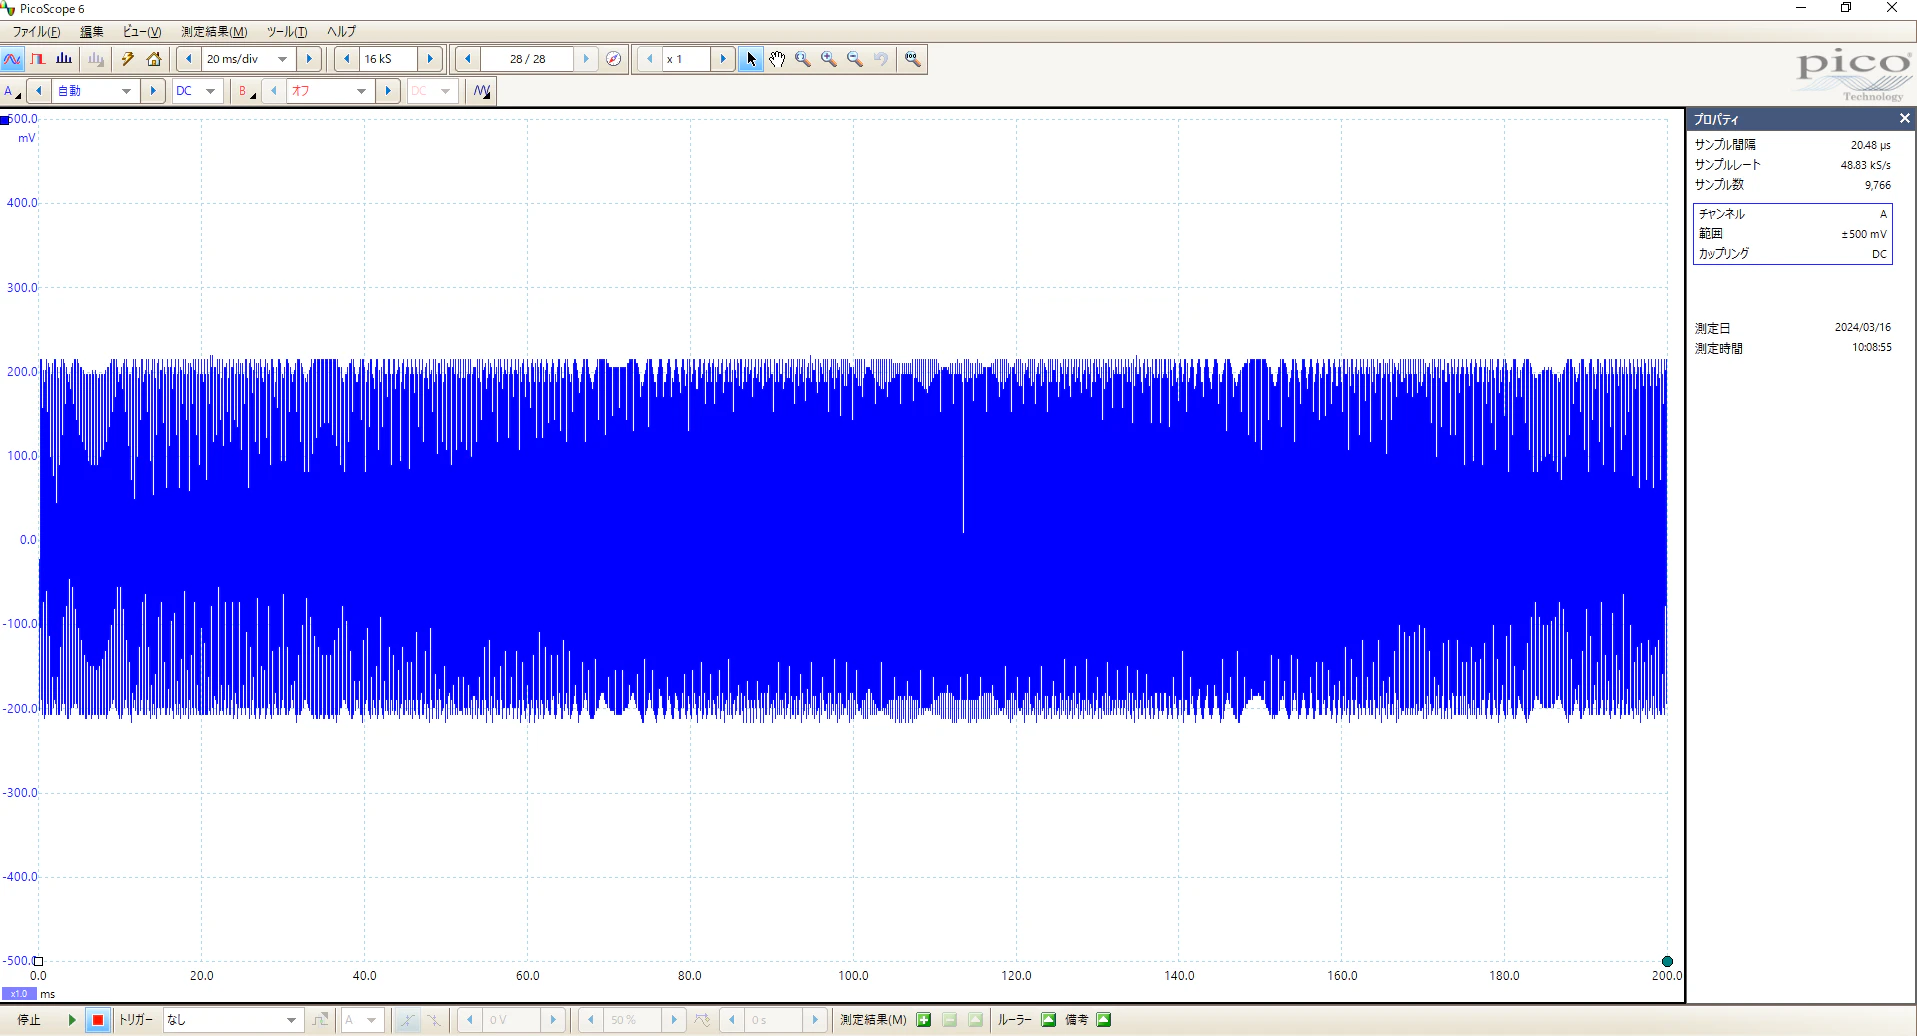Open Channel B options button
The width and height of the screenshot is (1917, 1036).
(x=245, y=91)
